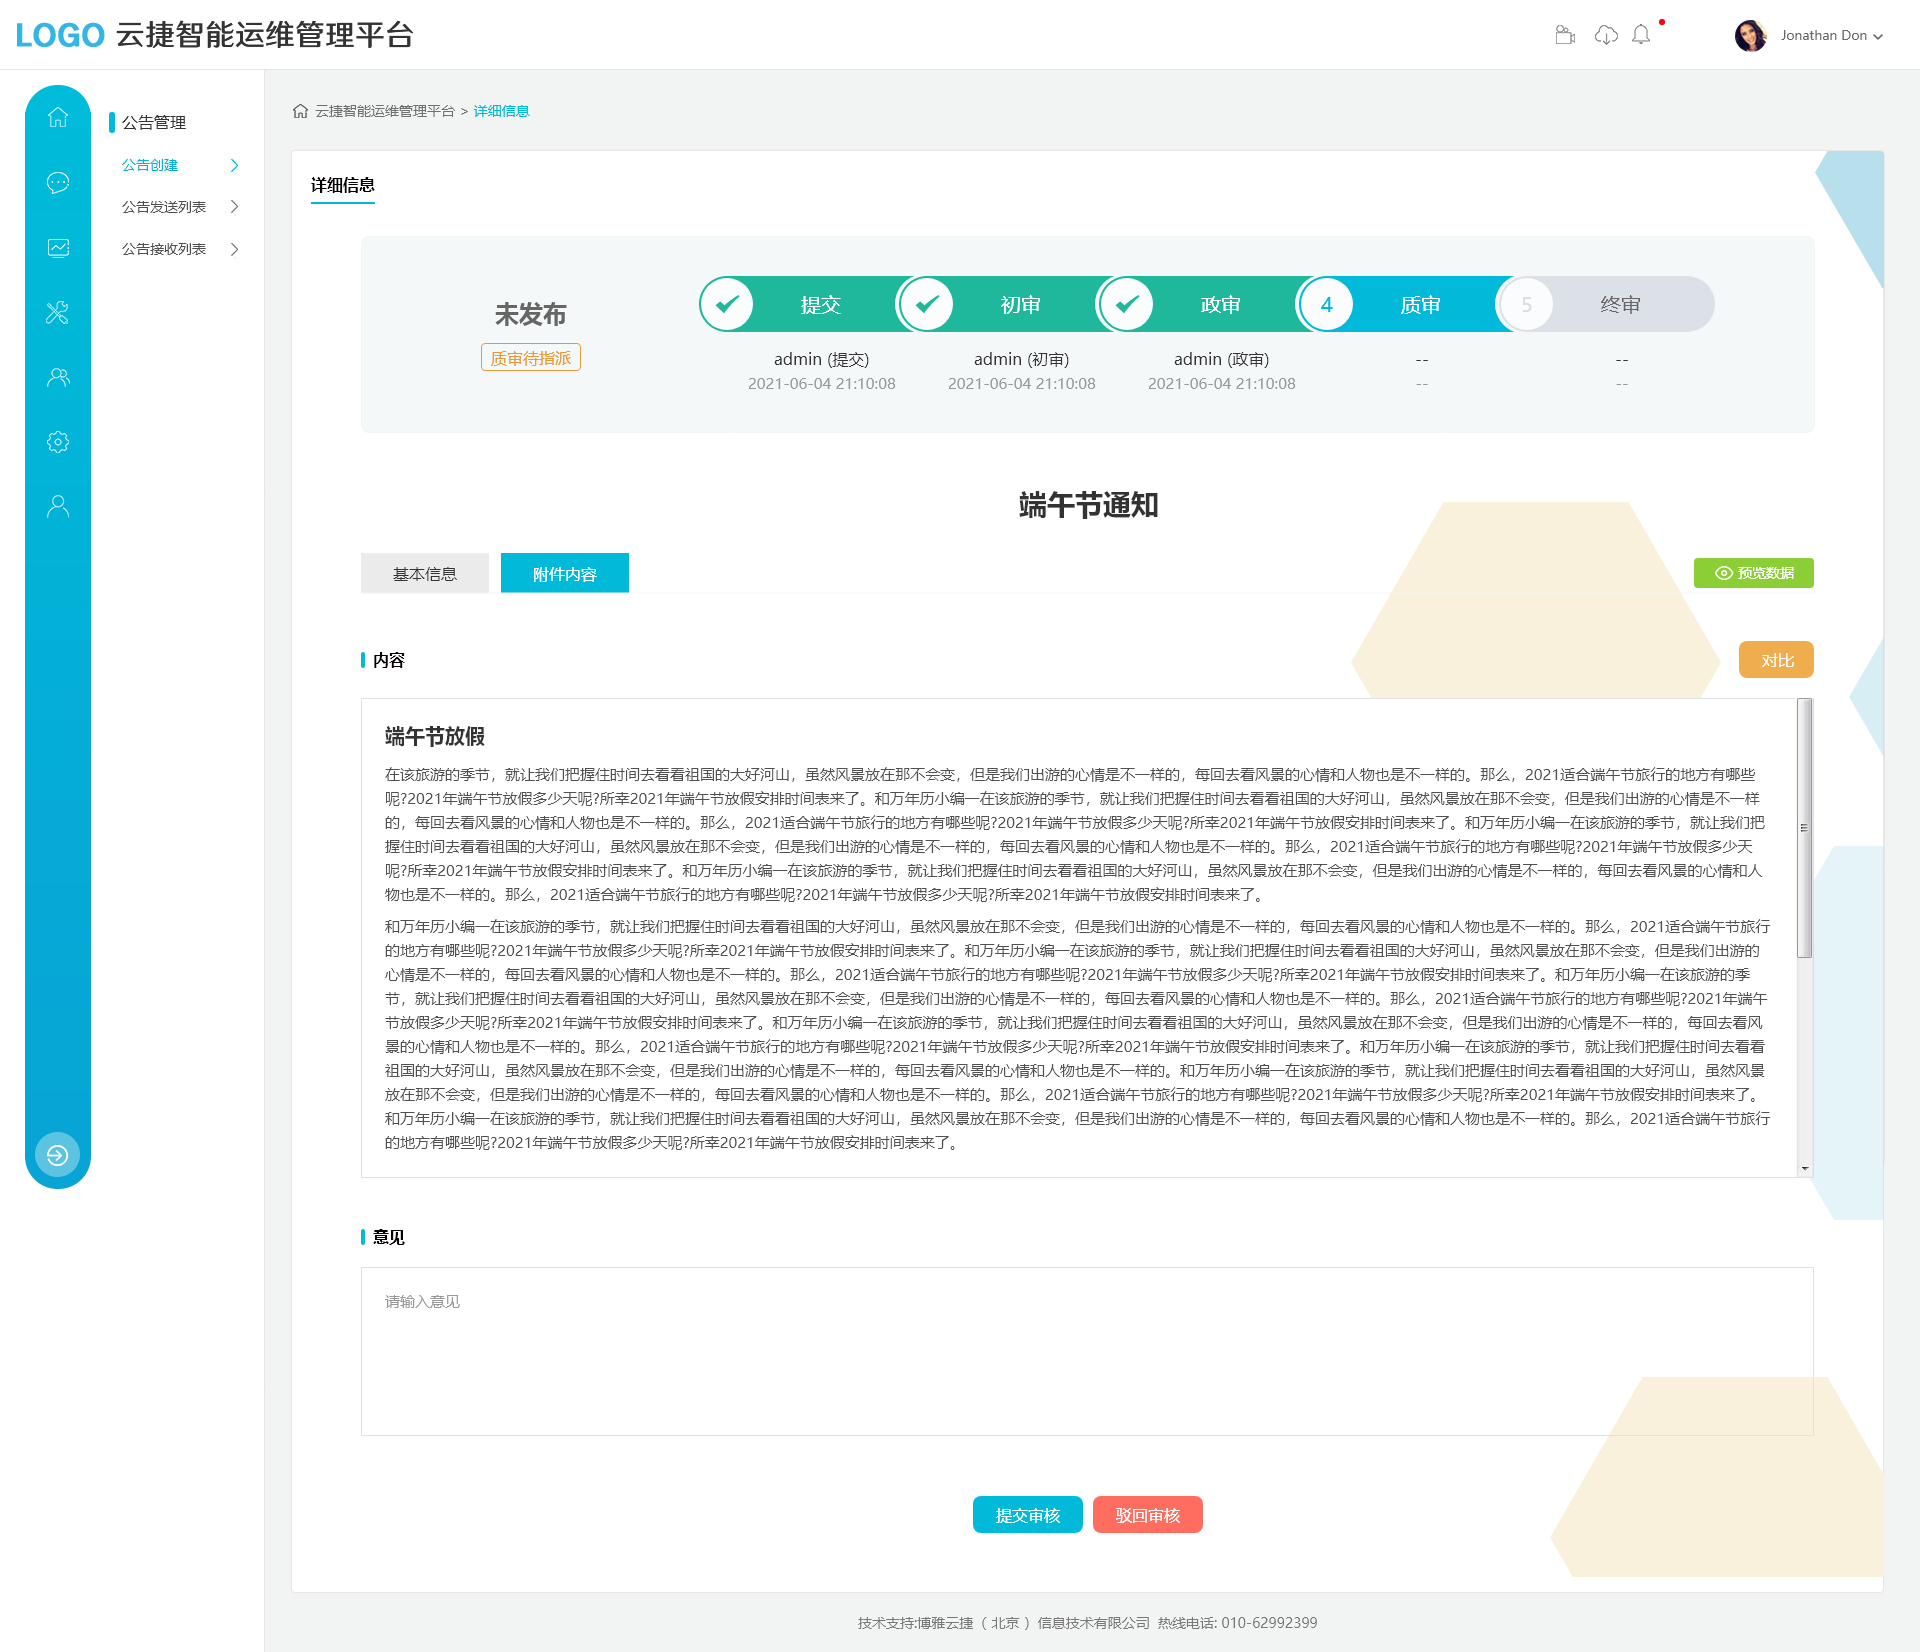The height and width of the screenshot is (1652, 1920).
Task: Click the 提交 step checkmark
Action: point(727,304)
